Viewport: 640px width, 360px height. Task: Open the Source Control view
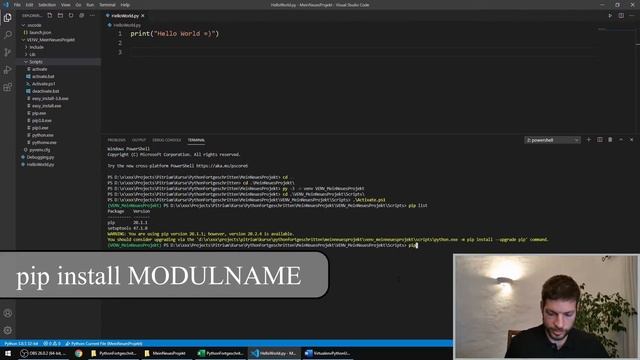[x=7, y=52]
